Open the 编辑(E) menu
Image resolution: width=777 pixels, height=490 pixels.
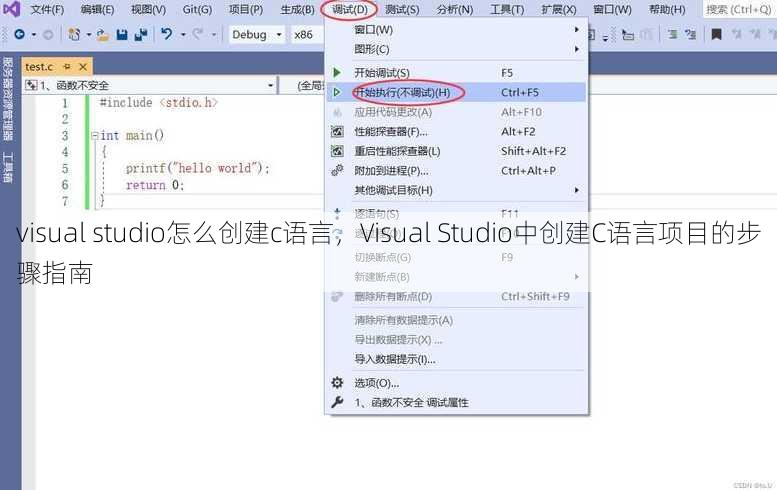[x=97, y=9]
